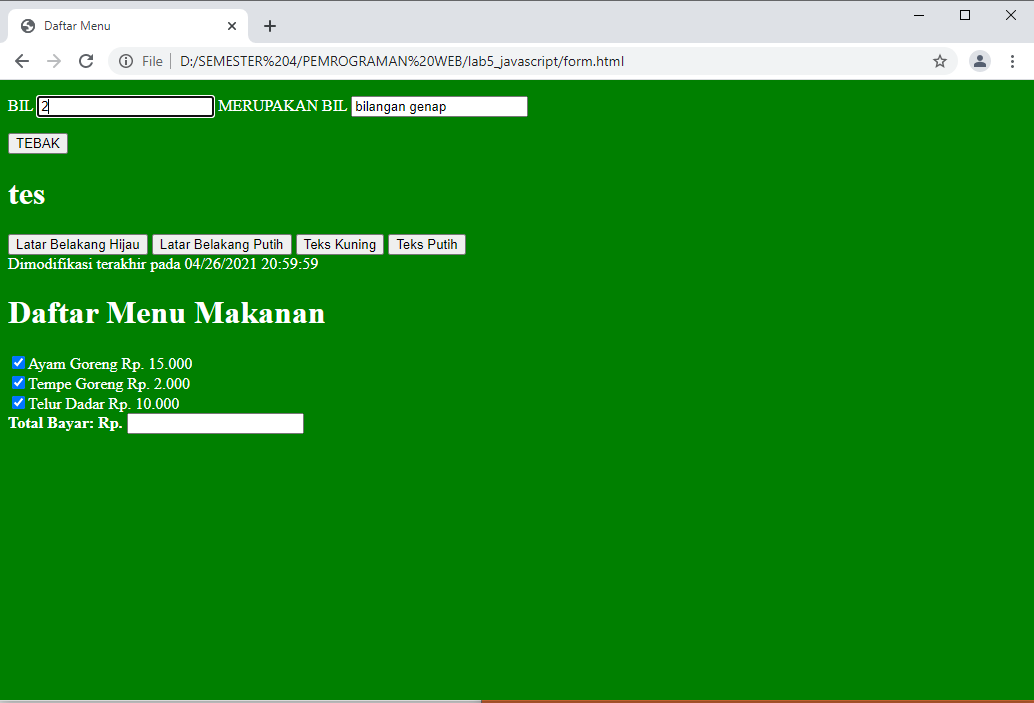1034x703 pixels.
Task: Uncheck the Tempe Goreng Rp. 2.000 checkbox
Action: point(18,382)
